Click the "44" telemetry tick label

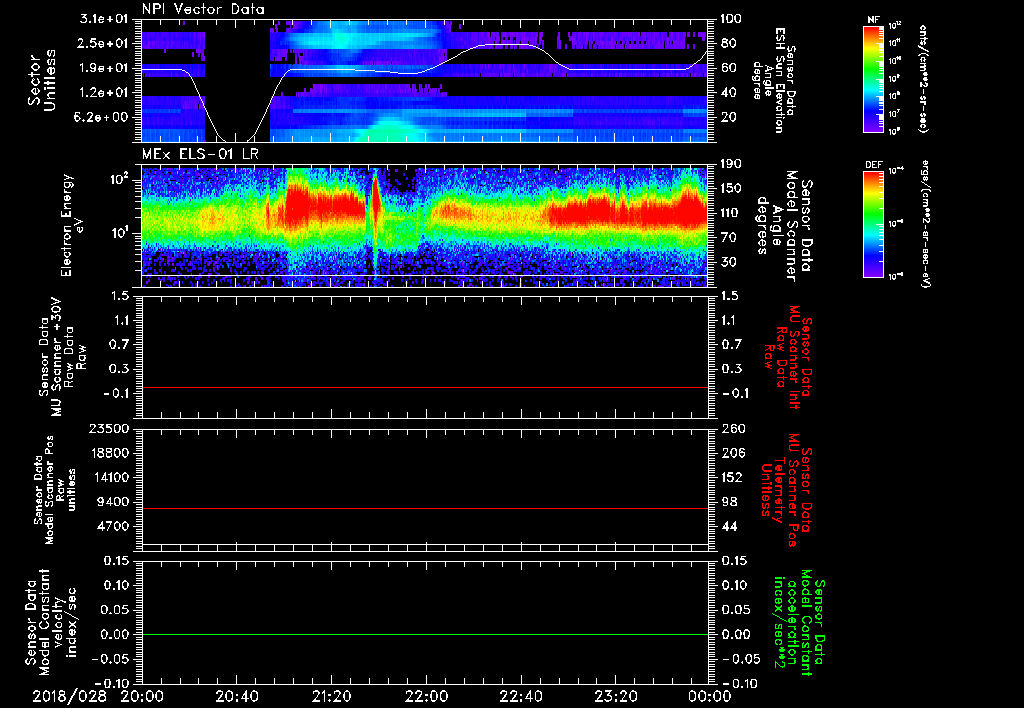pos(729,526)
